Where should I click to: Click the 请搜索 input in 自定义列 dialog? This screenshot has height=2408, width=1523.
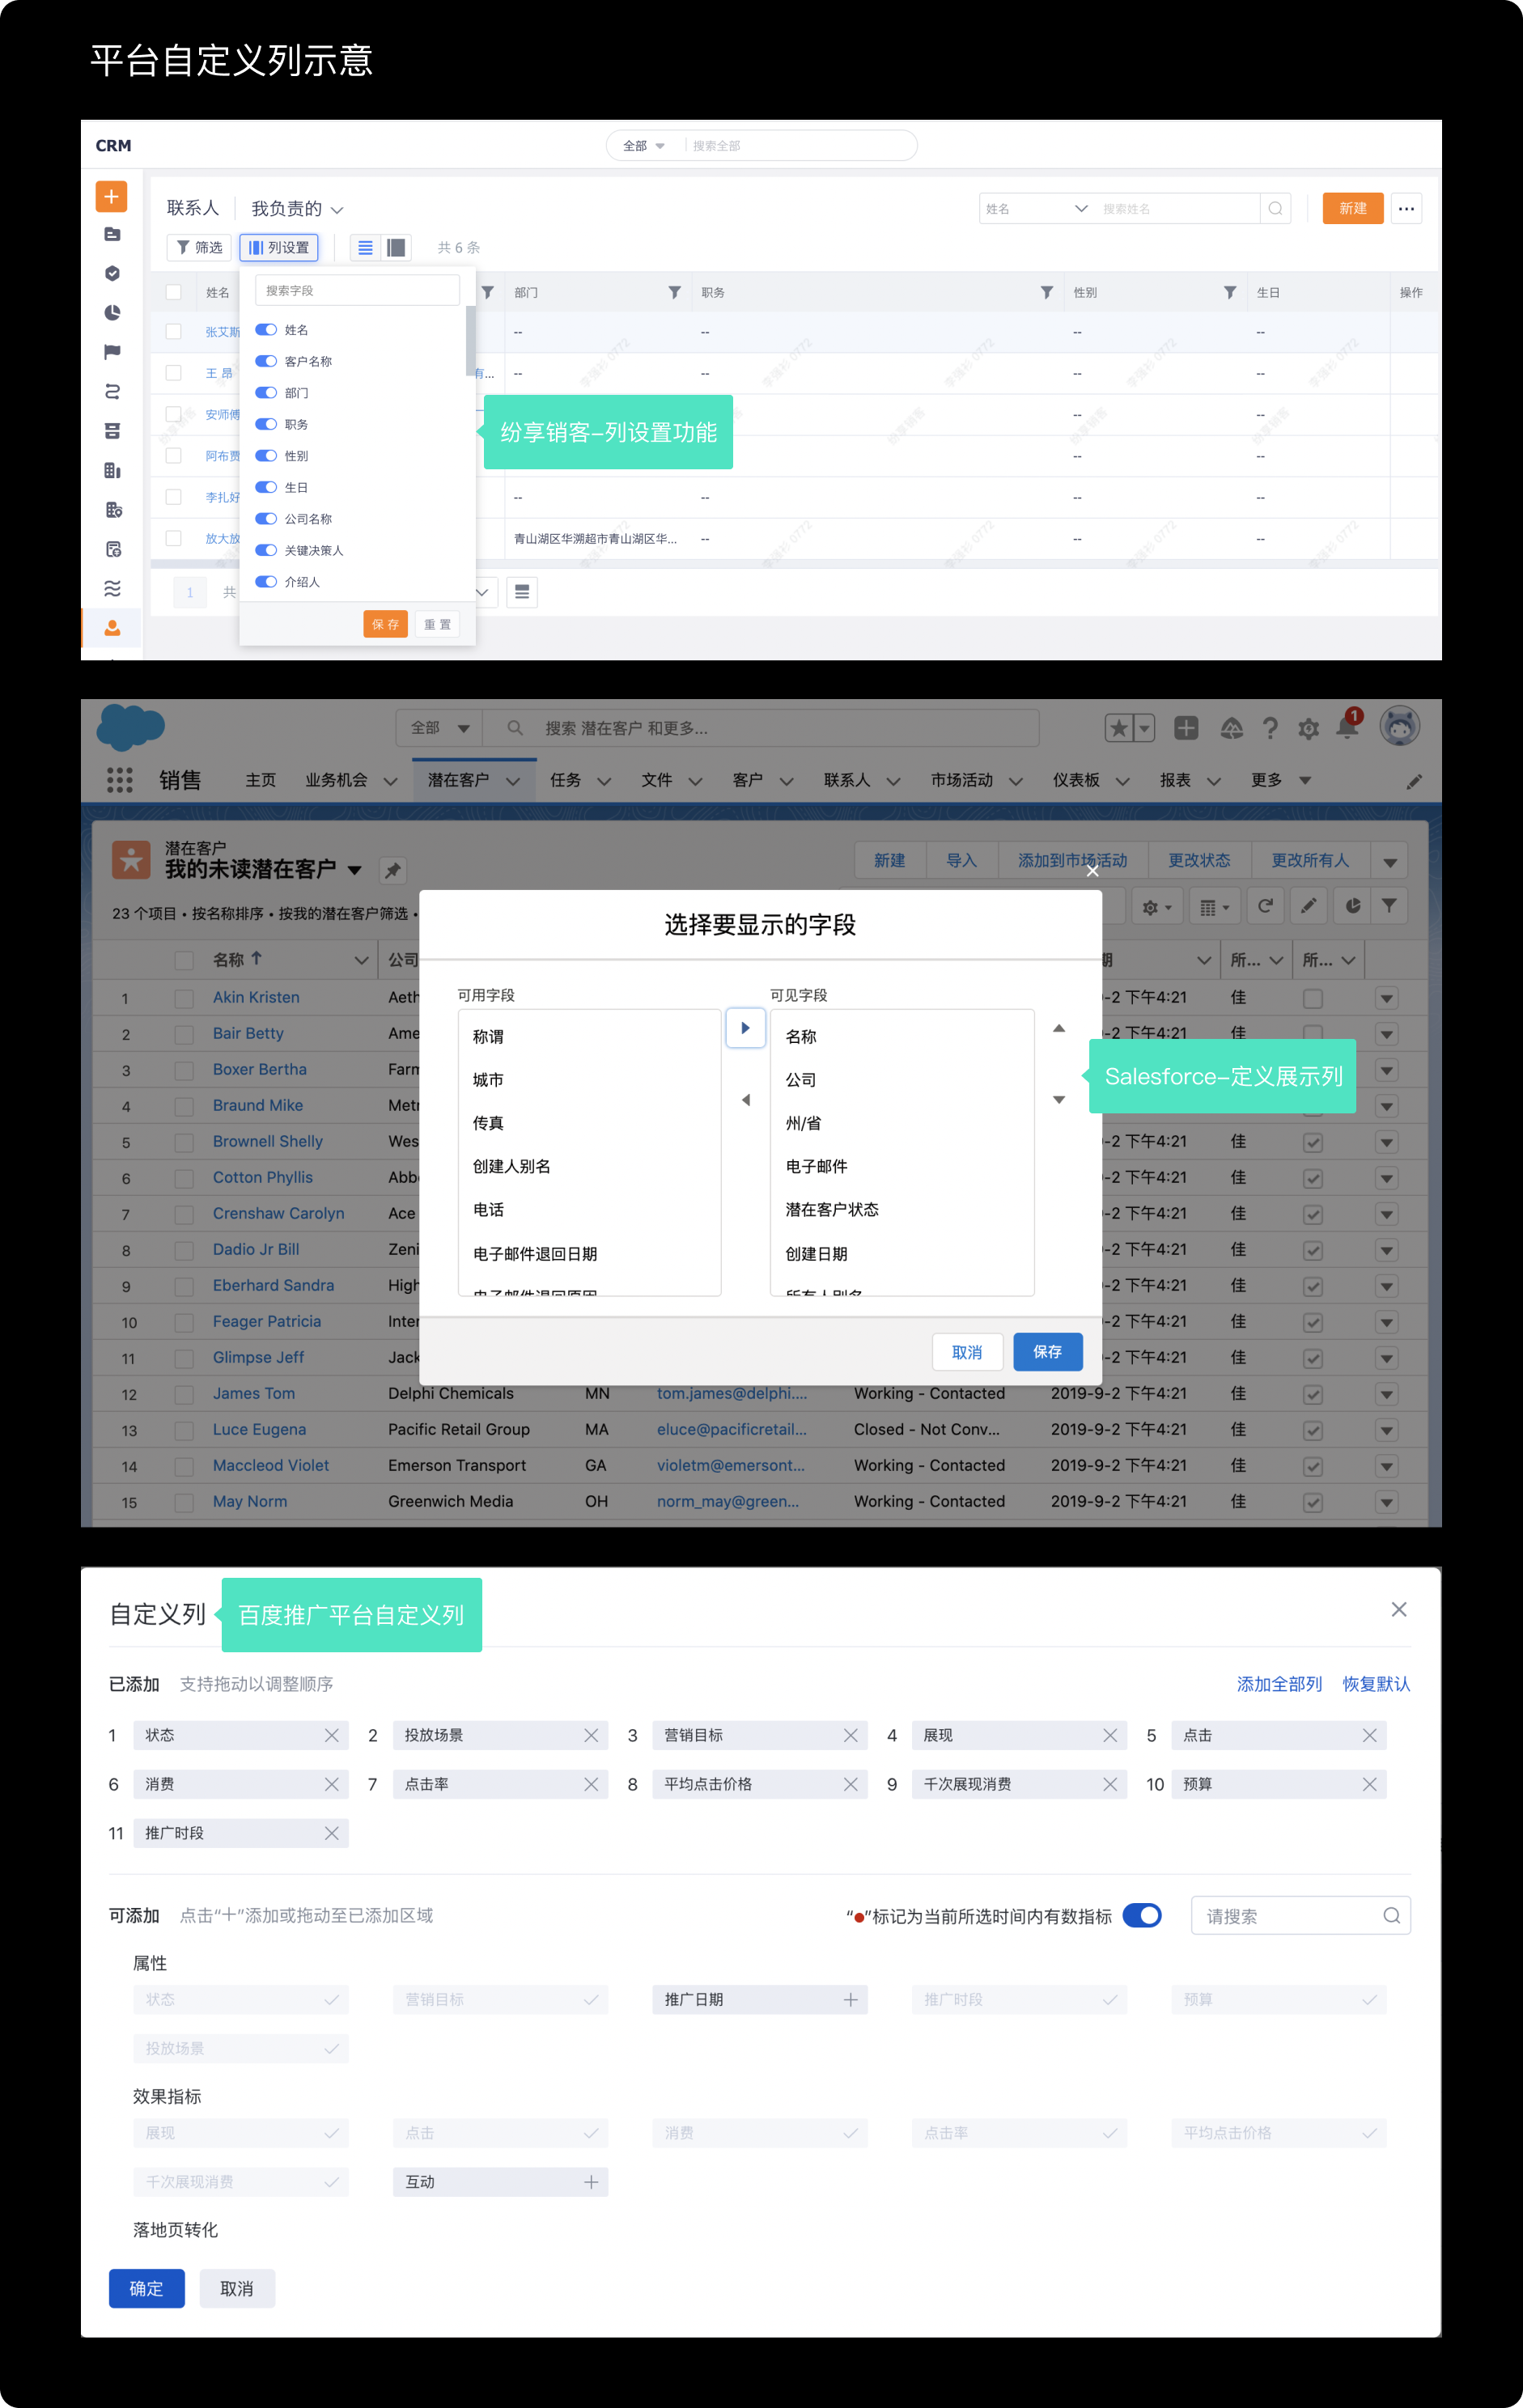(x=1300, y=1916)
